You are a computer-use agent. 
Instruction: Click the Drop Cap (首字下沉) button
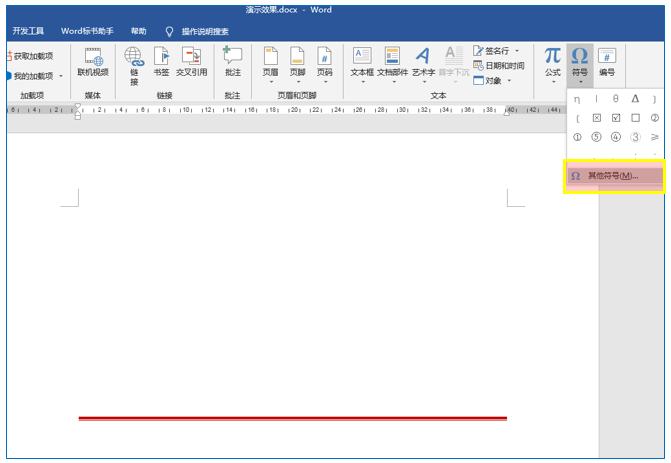454,65
